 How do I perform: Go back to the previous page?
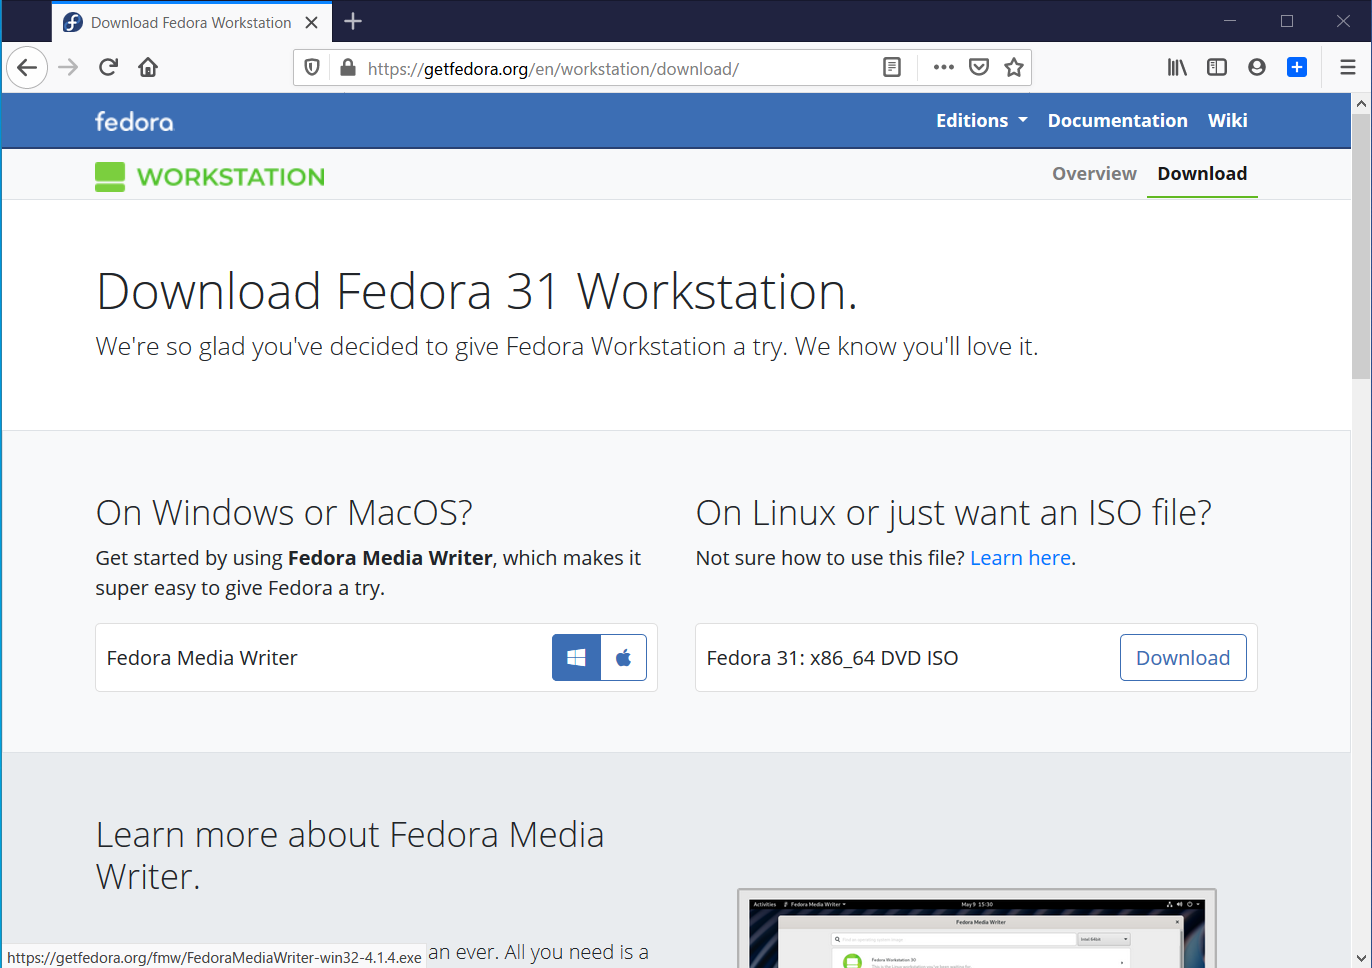click(27, 68)
